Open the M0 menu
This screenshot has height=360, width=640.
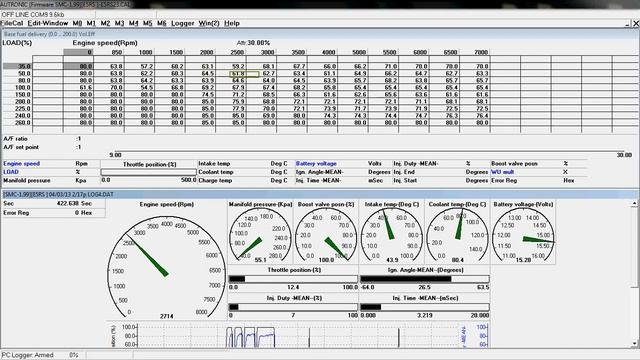click(x=77, y=23)
